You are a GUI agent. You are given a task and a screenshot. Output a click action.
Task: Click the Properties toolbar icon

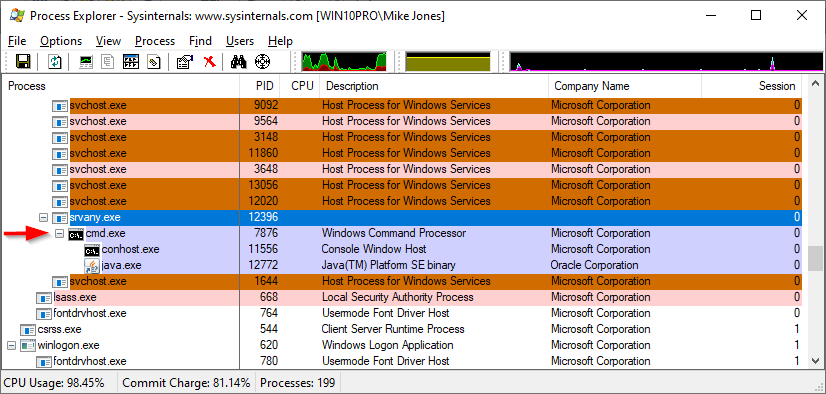pos(185,62)
